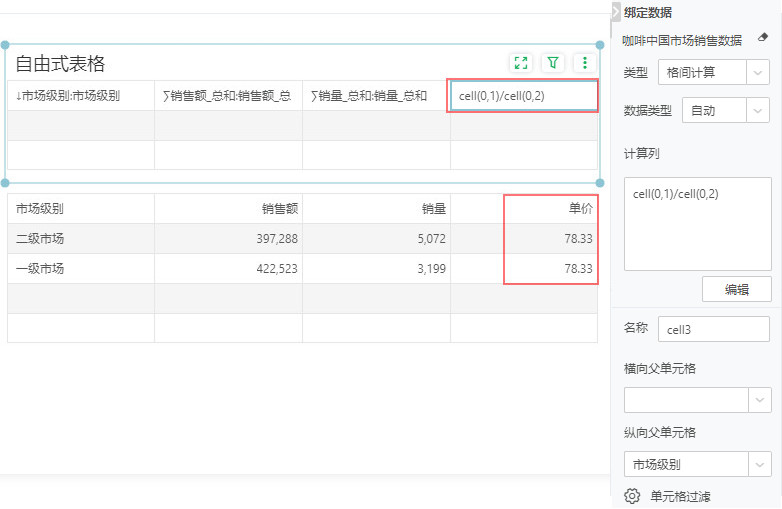The height and width of the screenshot is (509, 782).
Task: Click bottom-left resize handle of table
Action: pos(6,183)
